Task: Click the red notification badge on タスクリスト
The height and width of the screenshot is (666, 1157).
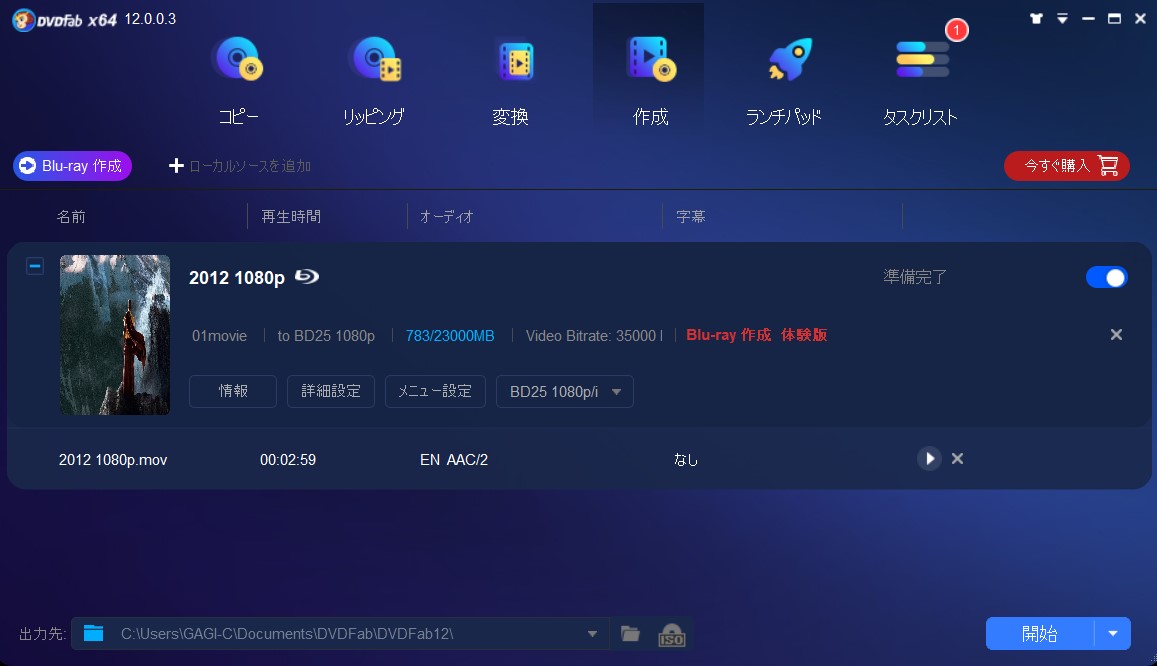Action: [956, 30]
